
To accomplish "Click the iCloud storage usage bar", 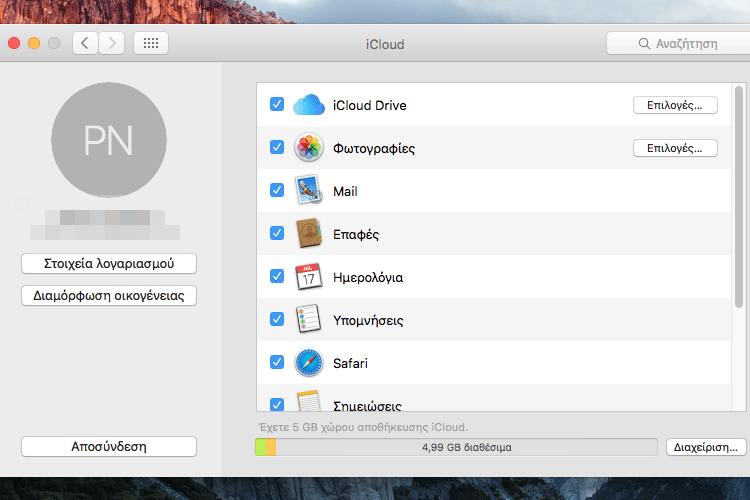I will [456, 447].
